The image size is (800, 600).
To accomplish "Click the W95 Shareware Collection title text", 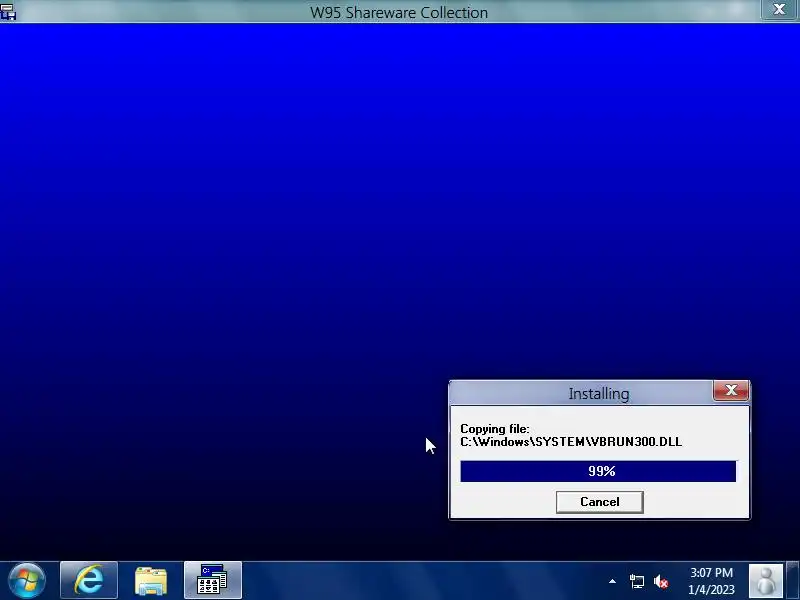I will [x=398, y=12].
